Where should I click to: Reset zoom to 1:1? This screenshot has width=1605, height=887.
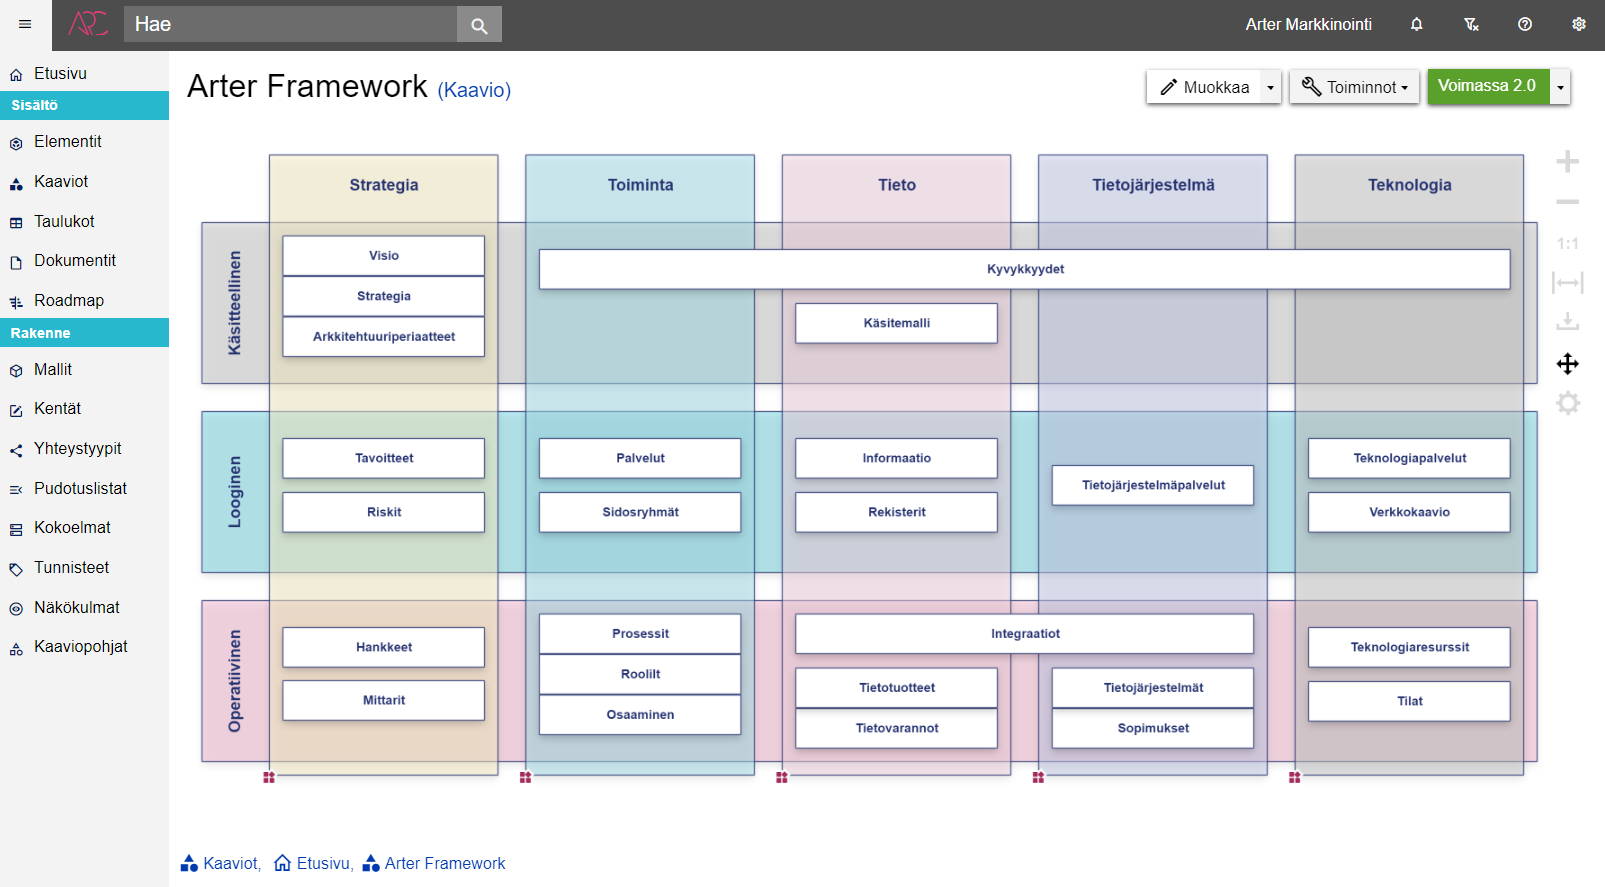pyautogui.click(x=1568, y=243)
